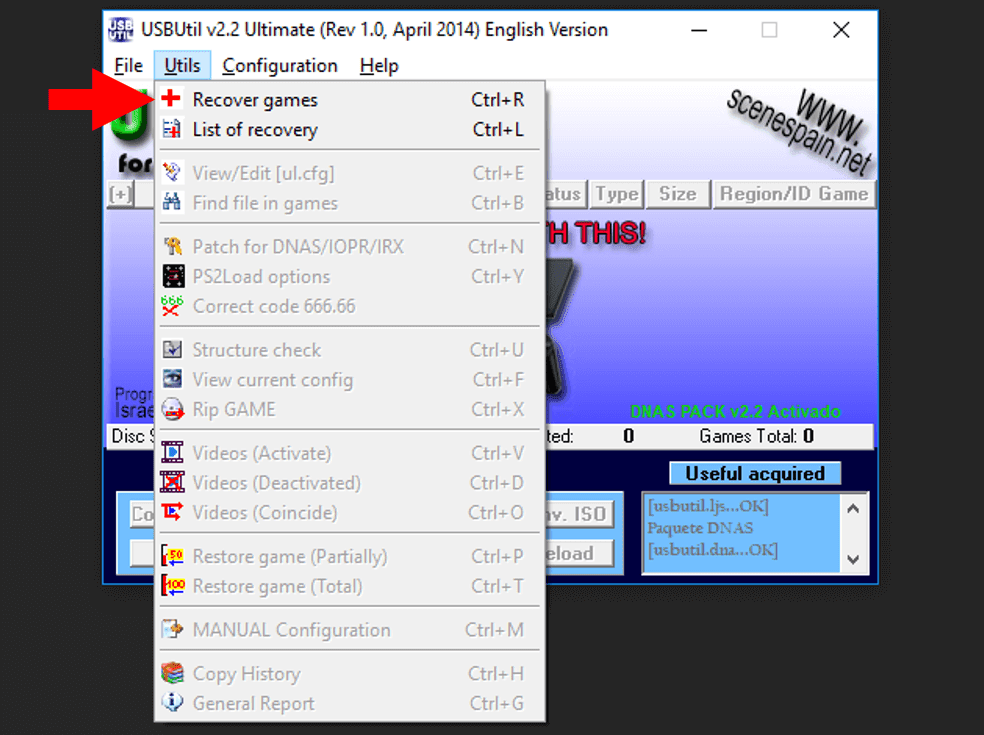This screenshot has height=735, width=984.
Task: Choose MANUAL Configuration entry
Action: pyautogui.click(x=350, y=630)
